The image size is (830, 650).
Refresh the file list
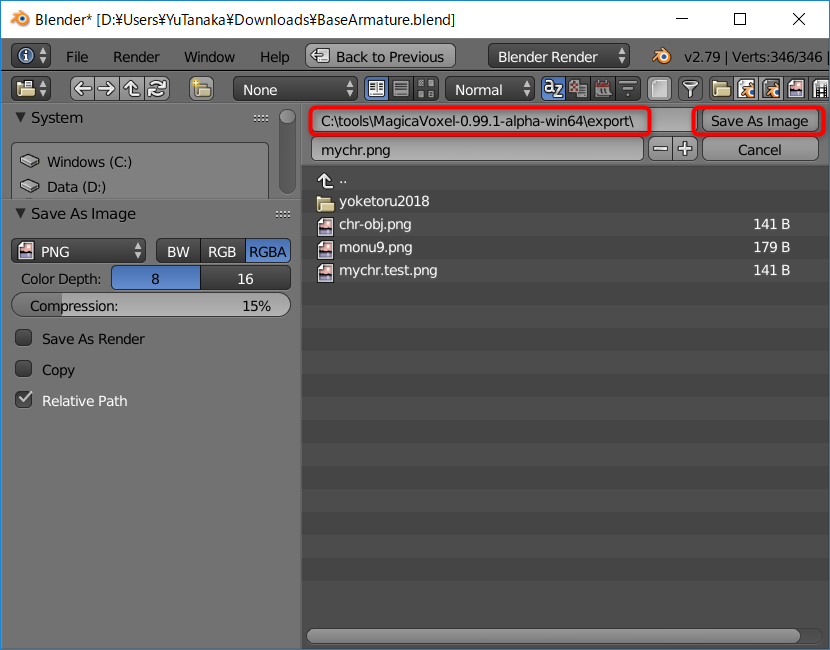pos(157,88)
